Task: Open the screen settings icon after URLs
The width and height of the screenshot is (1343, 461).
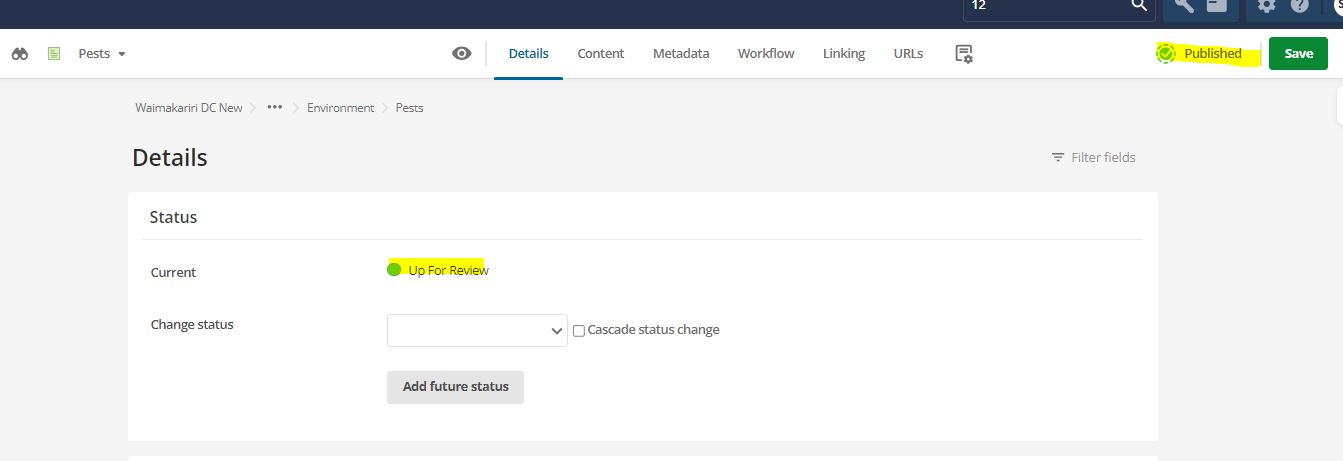Action: pos(964,54)
